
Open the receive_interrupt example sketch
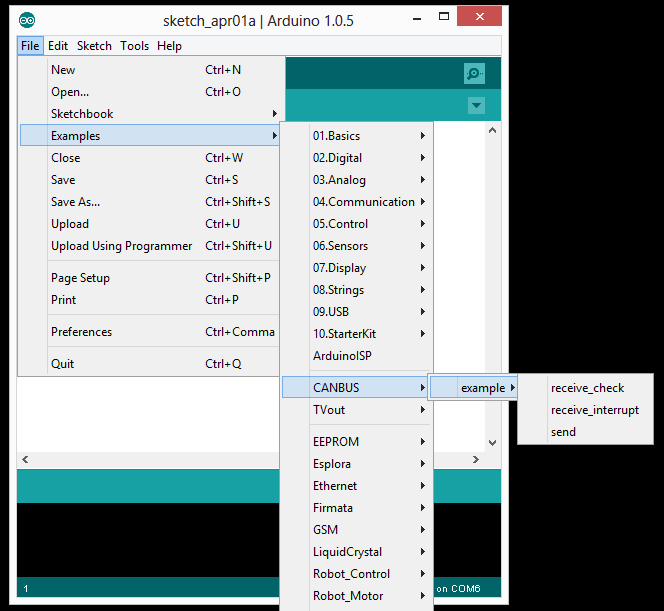click(x=585, y=410)
